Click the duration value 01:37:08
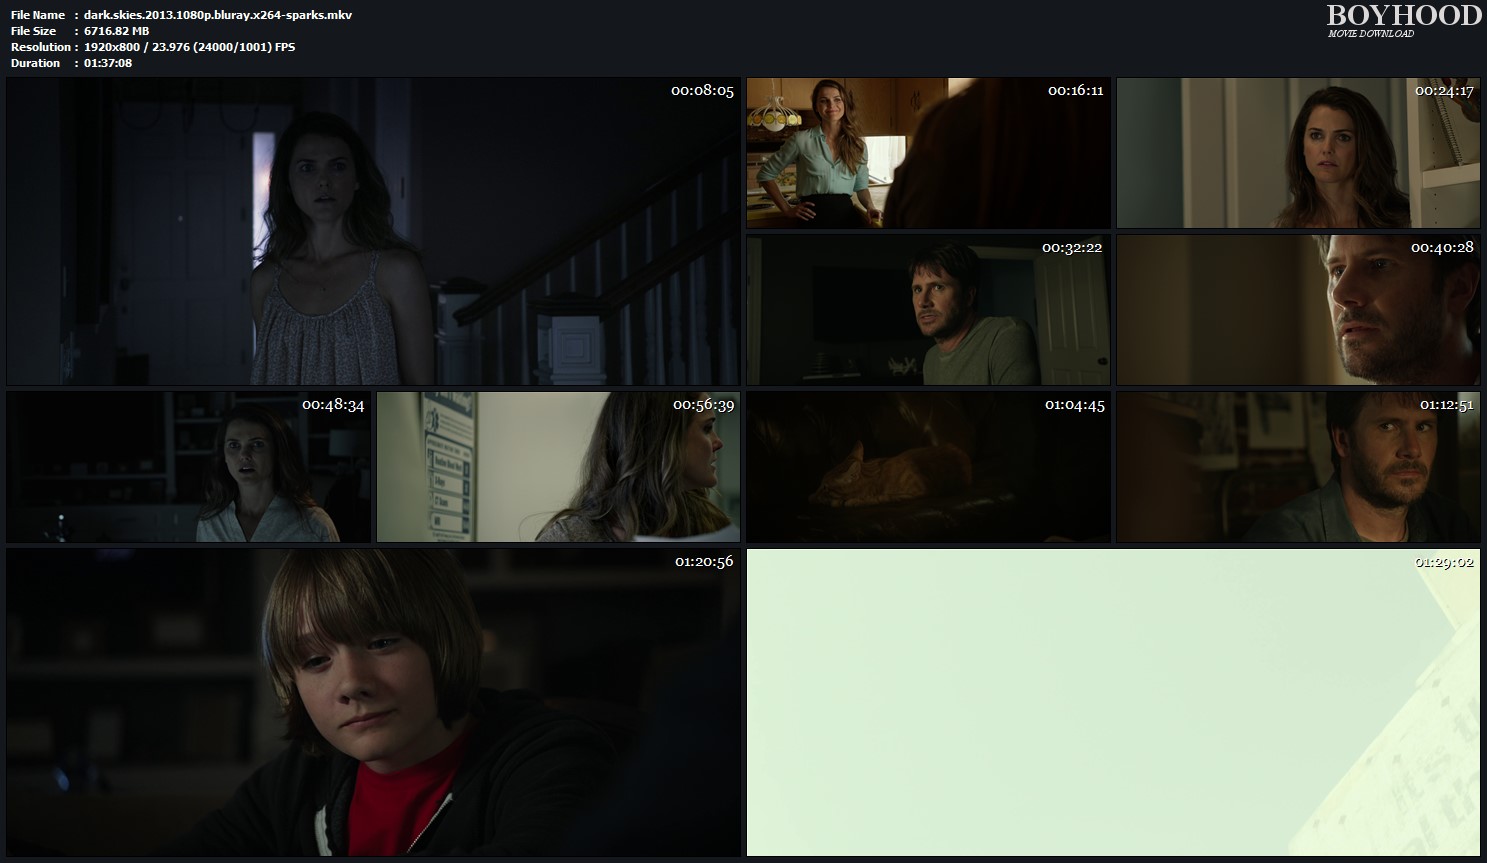Screen dimensions: 1487x863 (108, 63)
